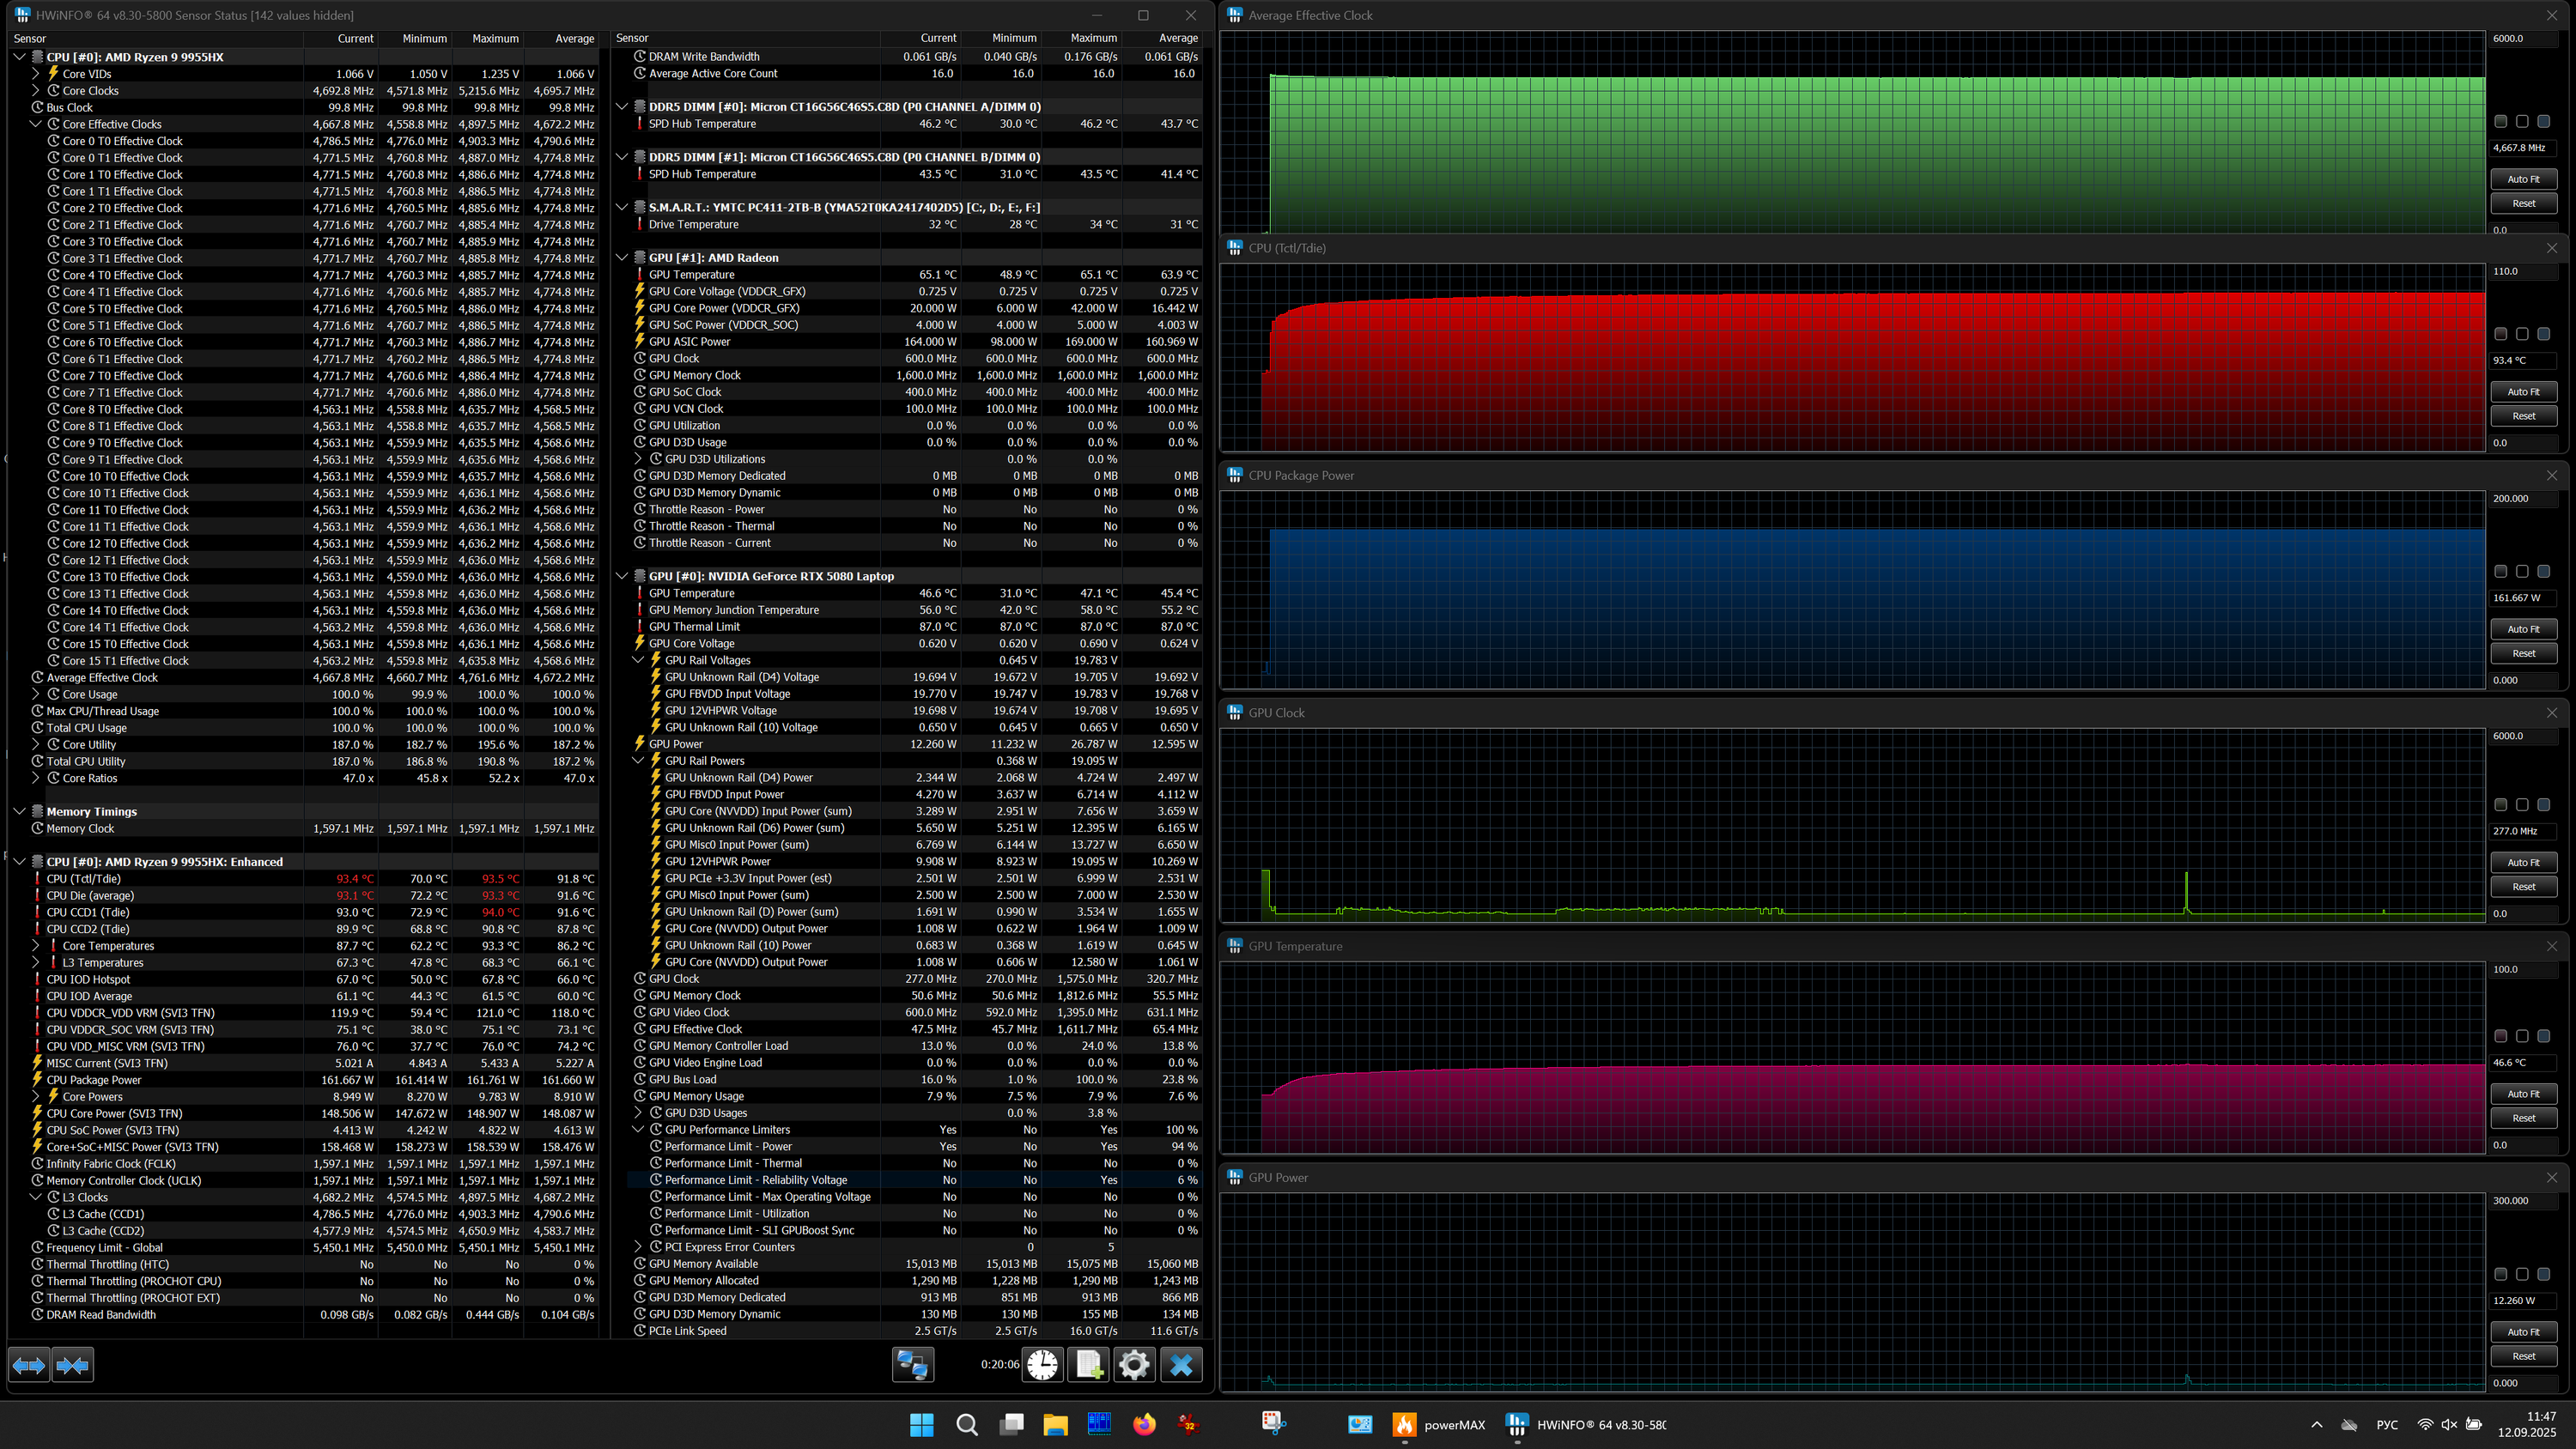Reset elapsed time with clock icon

(1042, 1364)
